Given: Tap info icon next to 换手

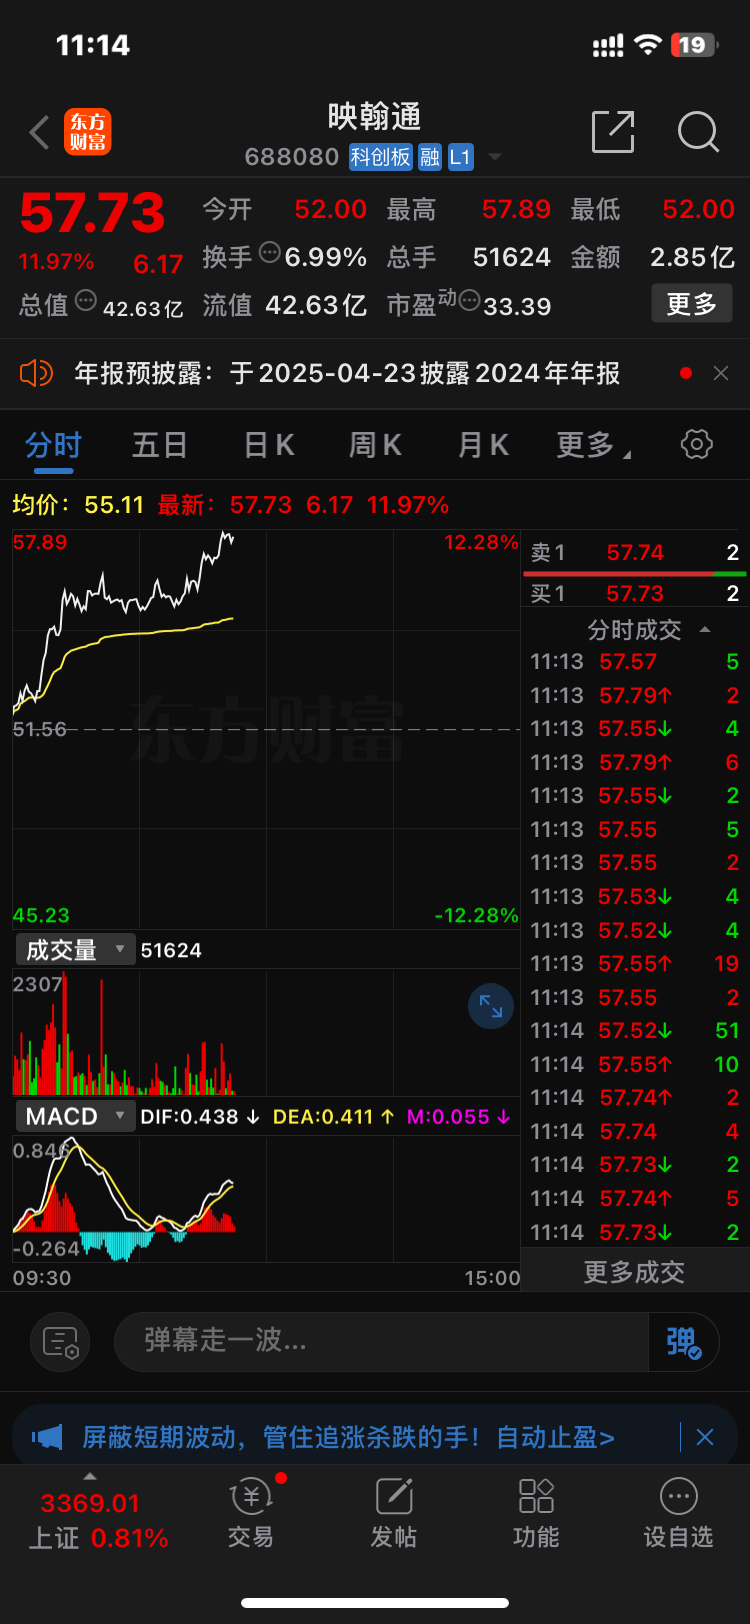Looking at the screenshot, I should tap(269, 253).
